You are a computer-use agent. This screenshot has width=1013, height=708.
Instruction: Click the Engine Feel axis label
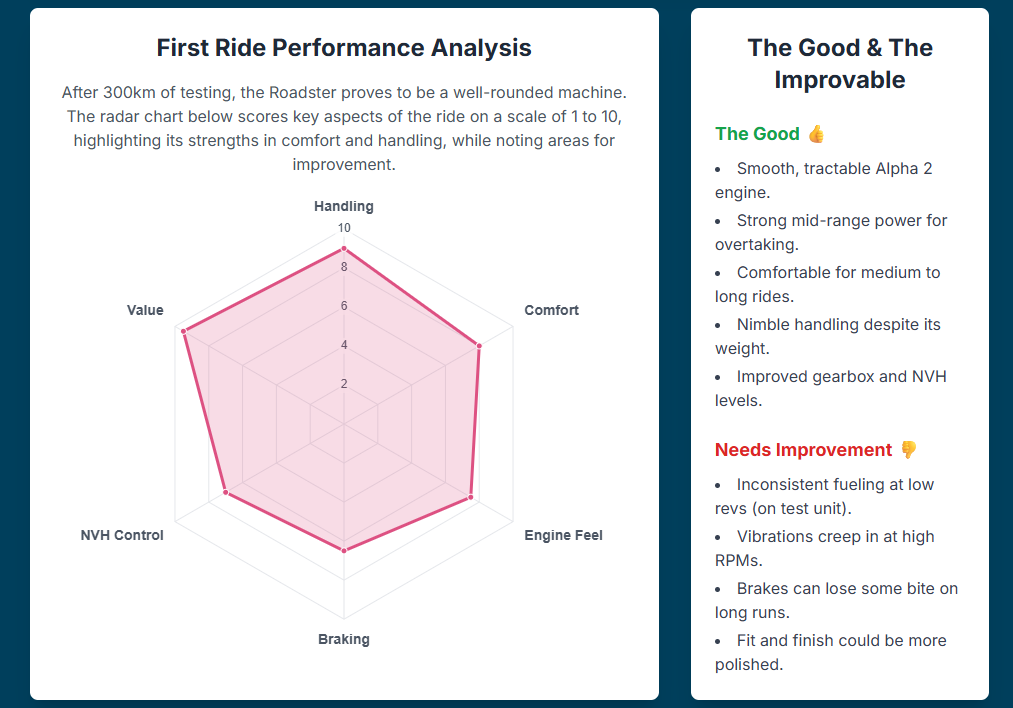click(563, 535)
